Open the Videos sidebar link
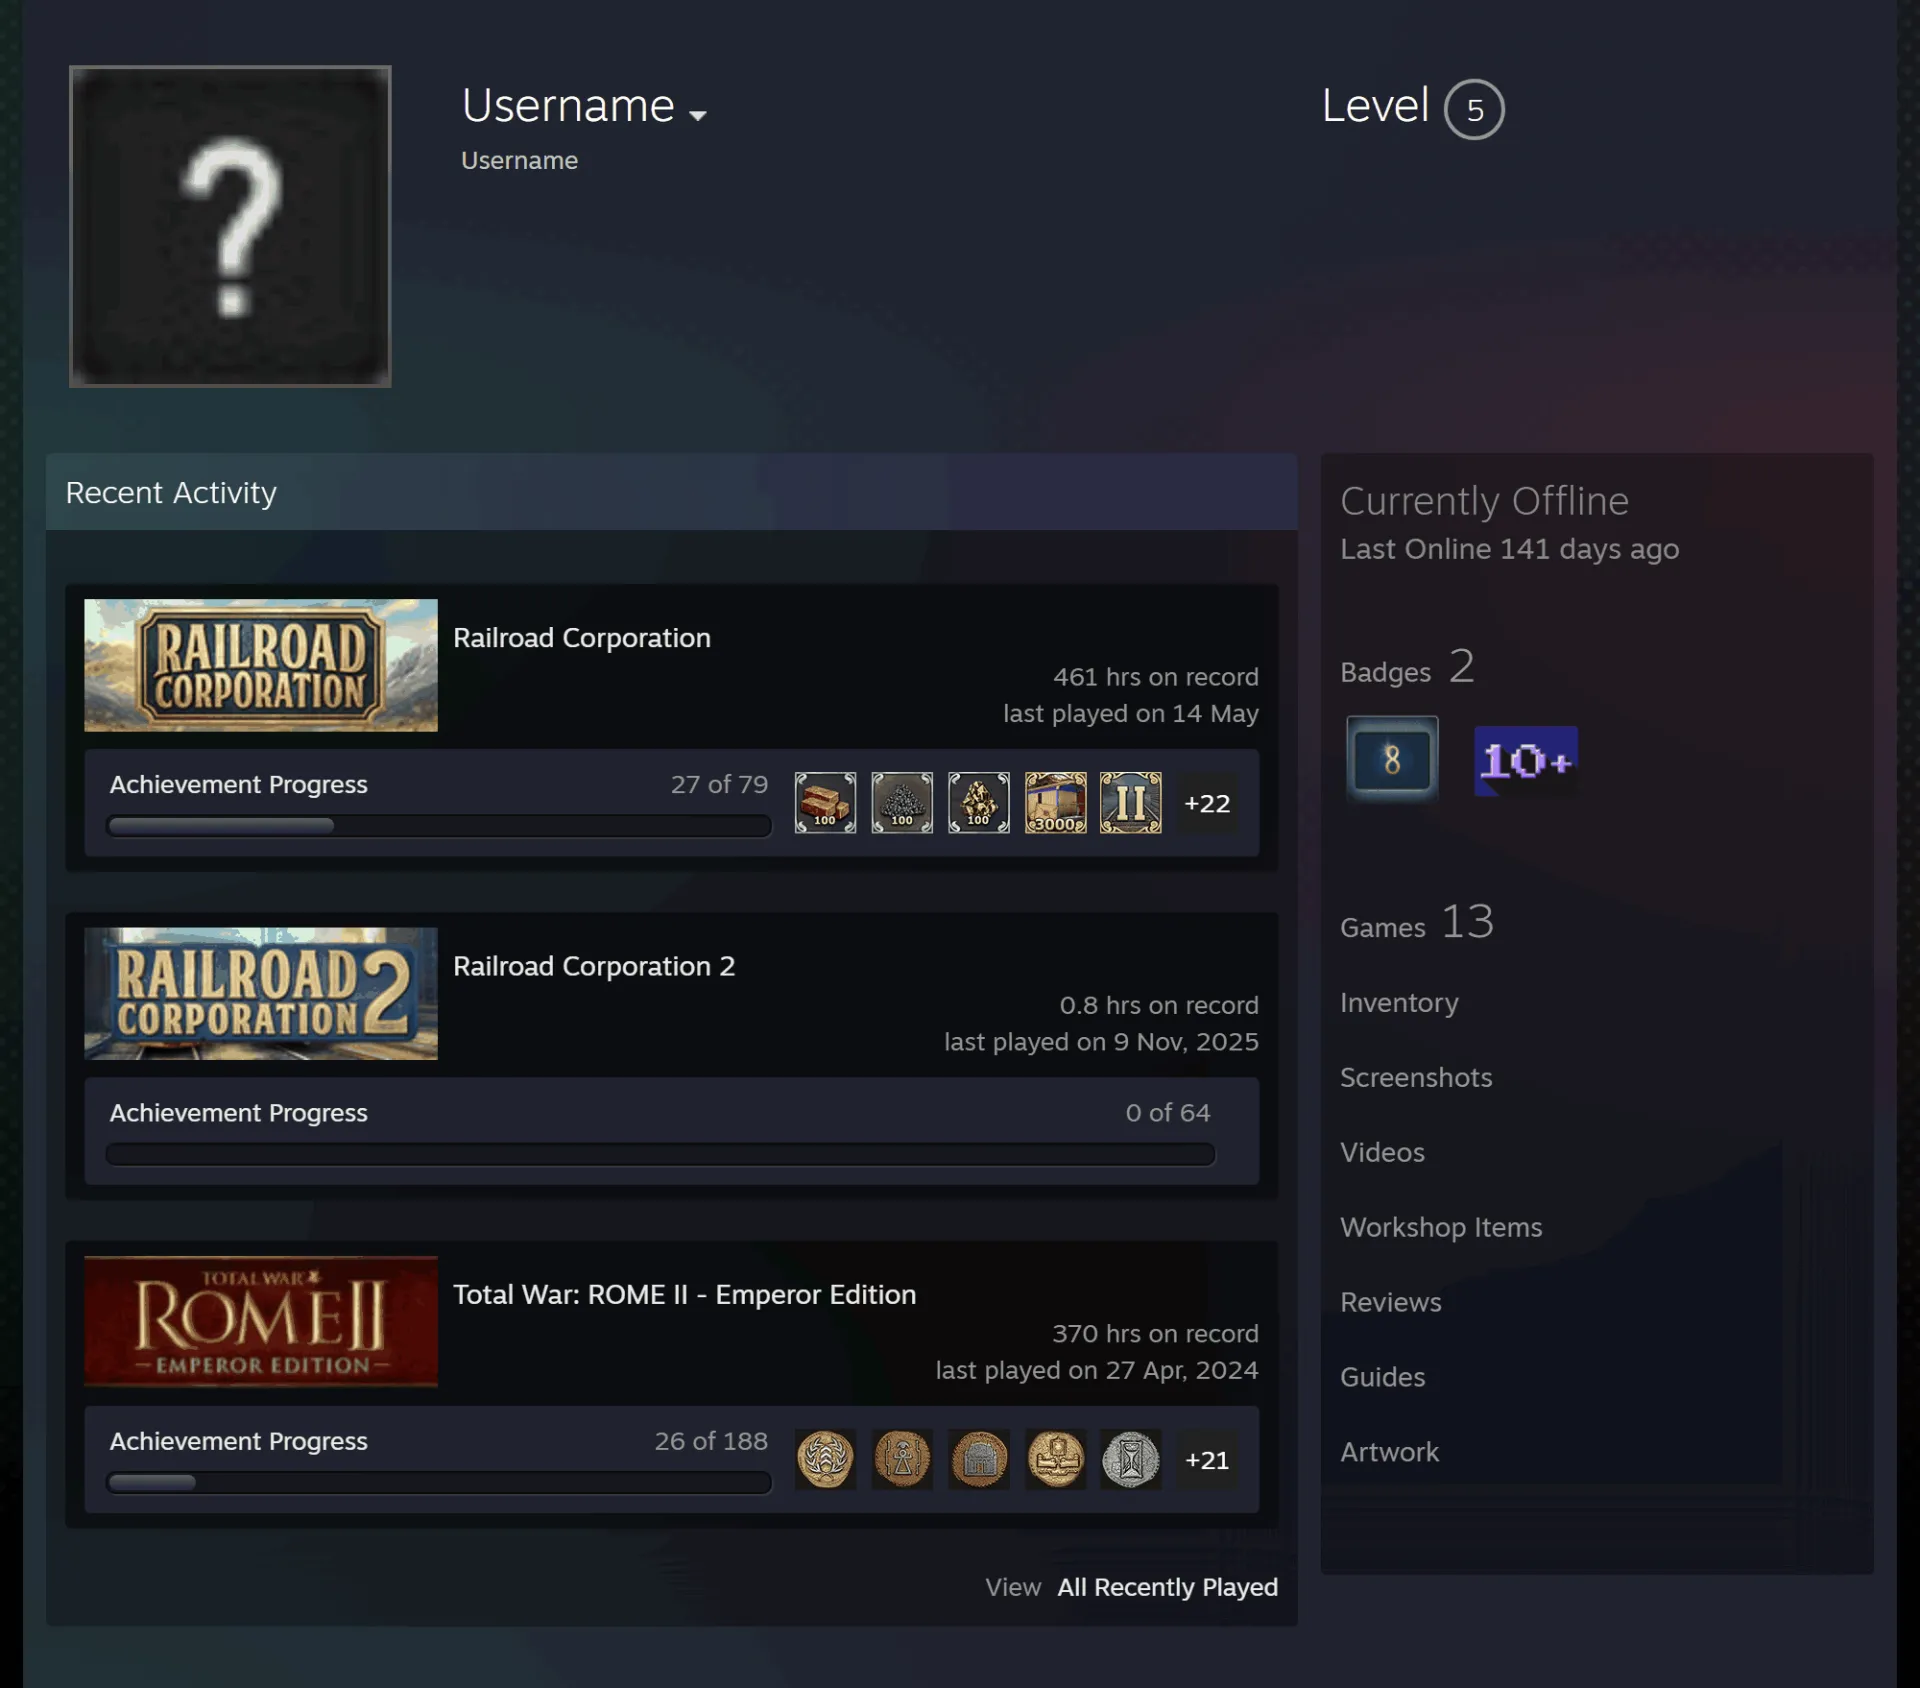Image resolution: width=1920 pixels, height=1688 pixels. (x=1382, y=1152)
